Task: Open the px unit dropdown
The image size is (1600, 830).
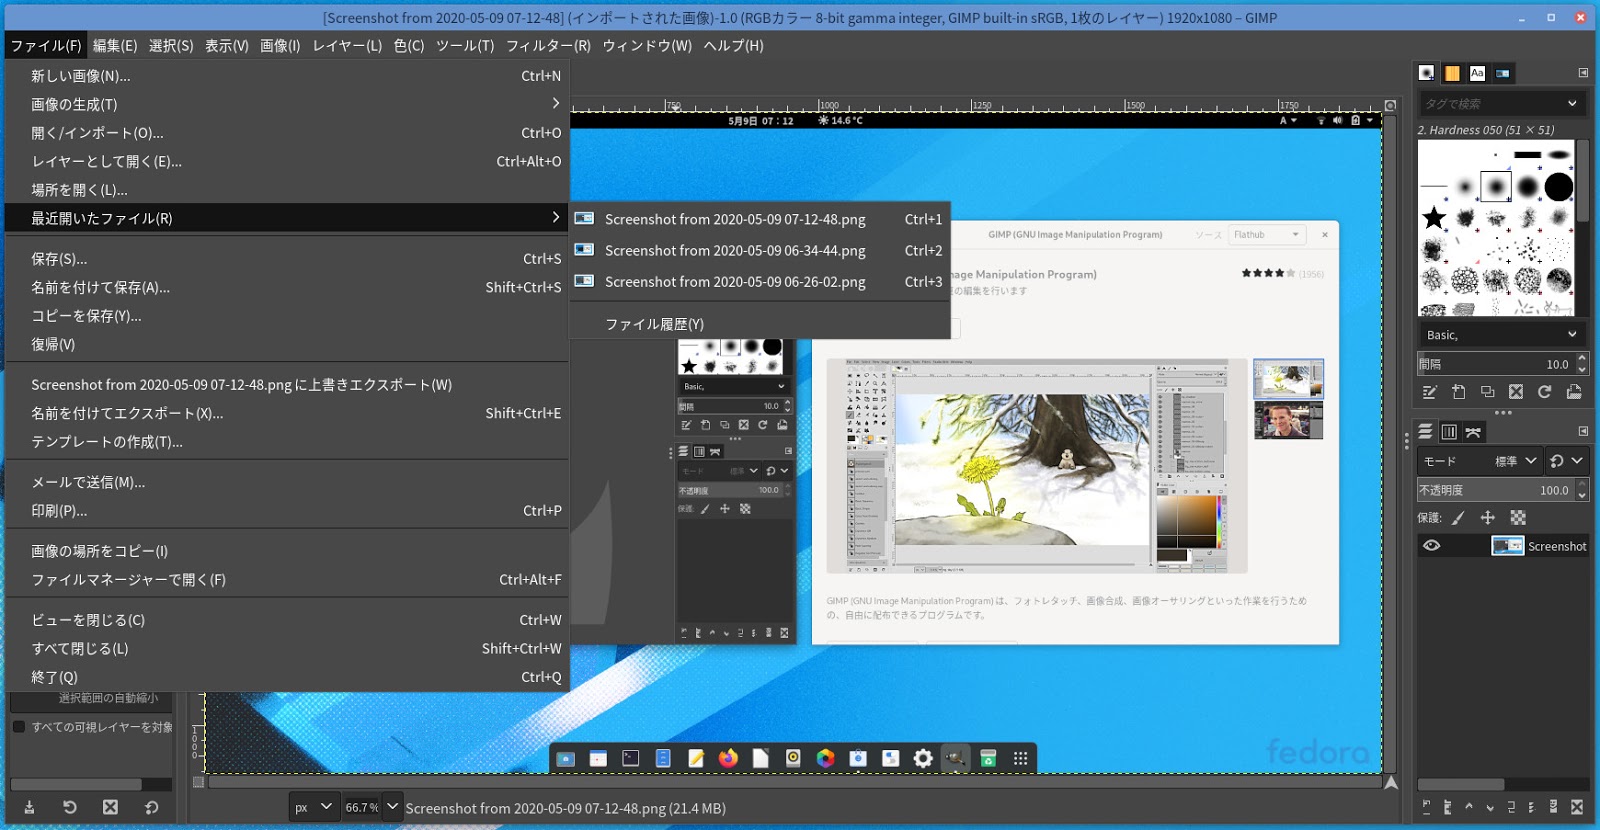Action: coord(312,807)
